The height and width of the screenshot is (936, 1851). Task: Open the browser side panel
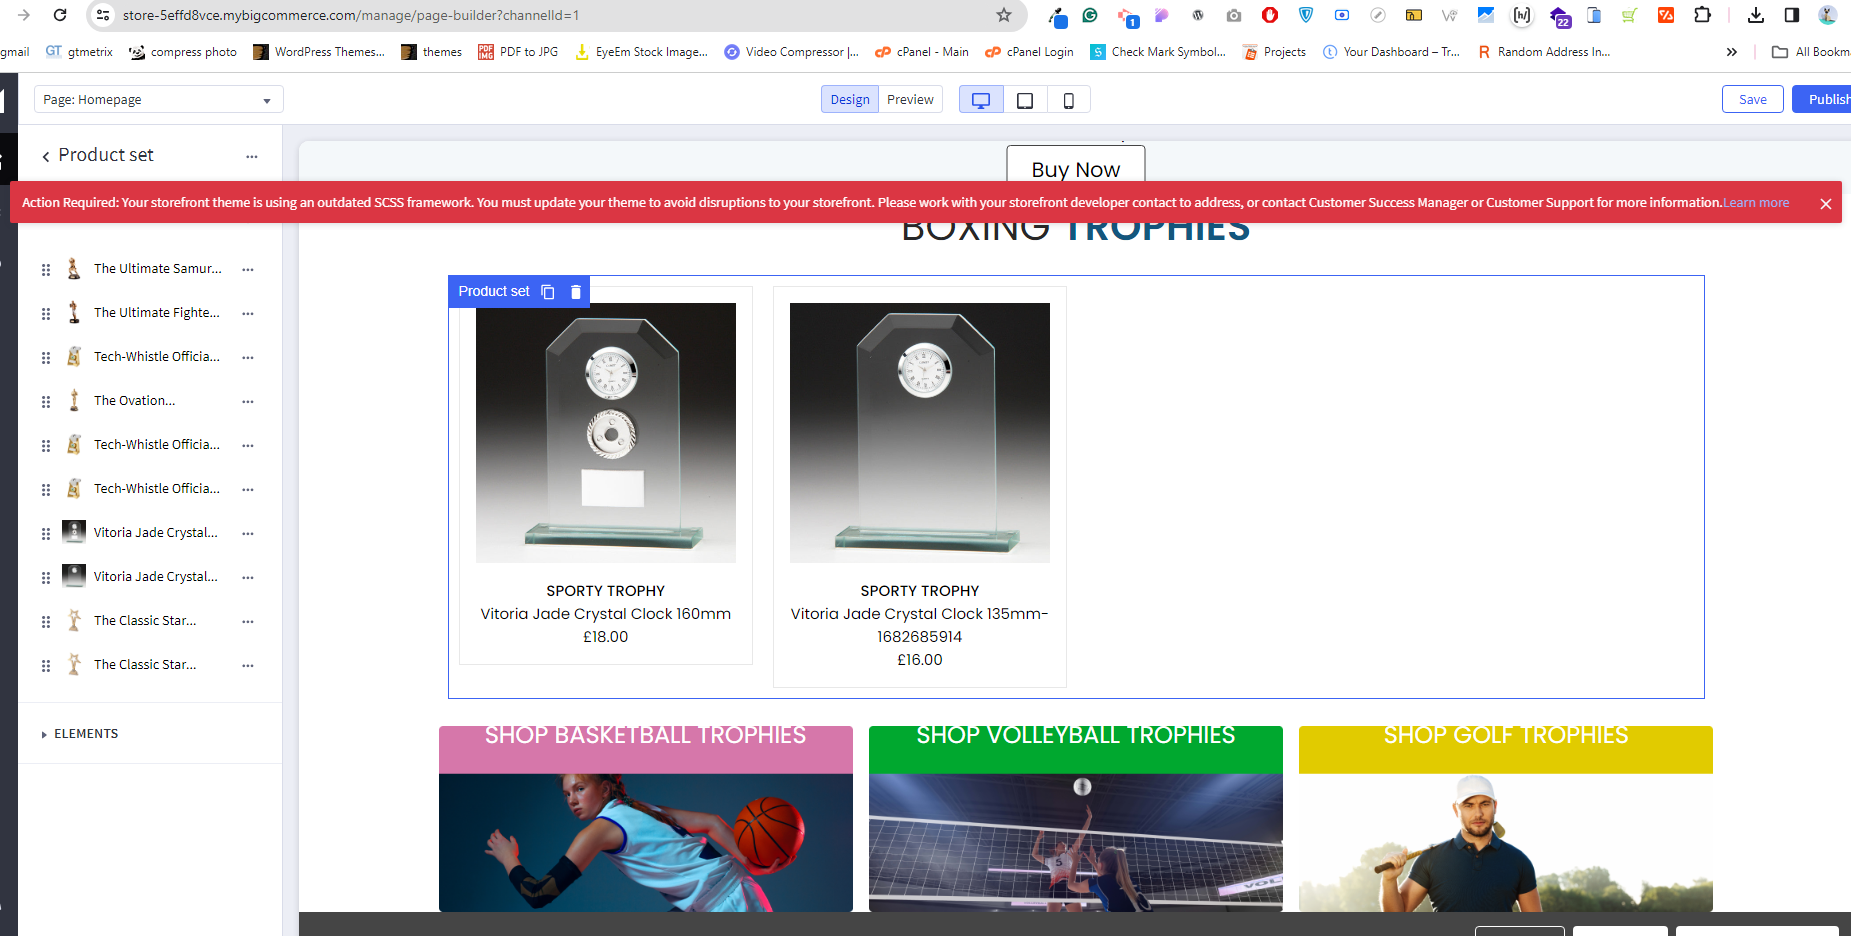pos(1792,15)
